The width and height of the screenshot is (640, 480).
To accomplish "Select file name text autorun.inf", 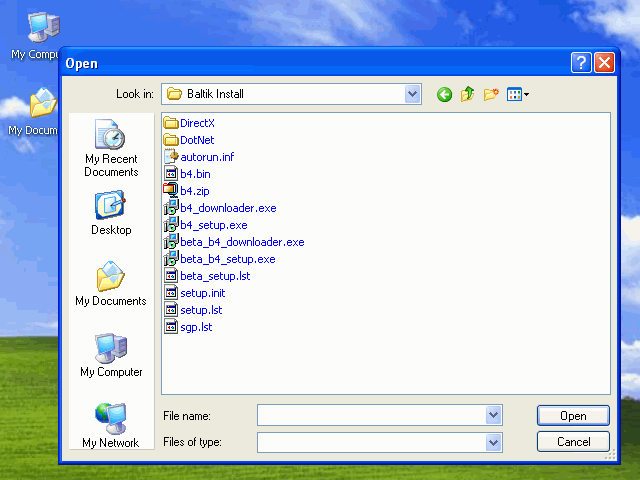I will point(207,157).
